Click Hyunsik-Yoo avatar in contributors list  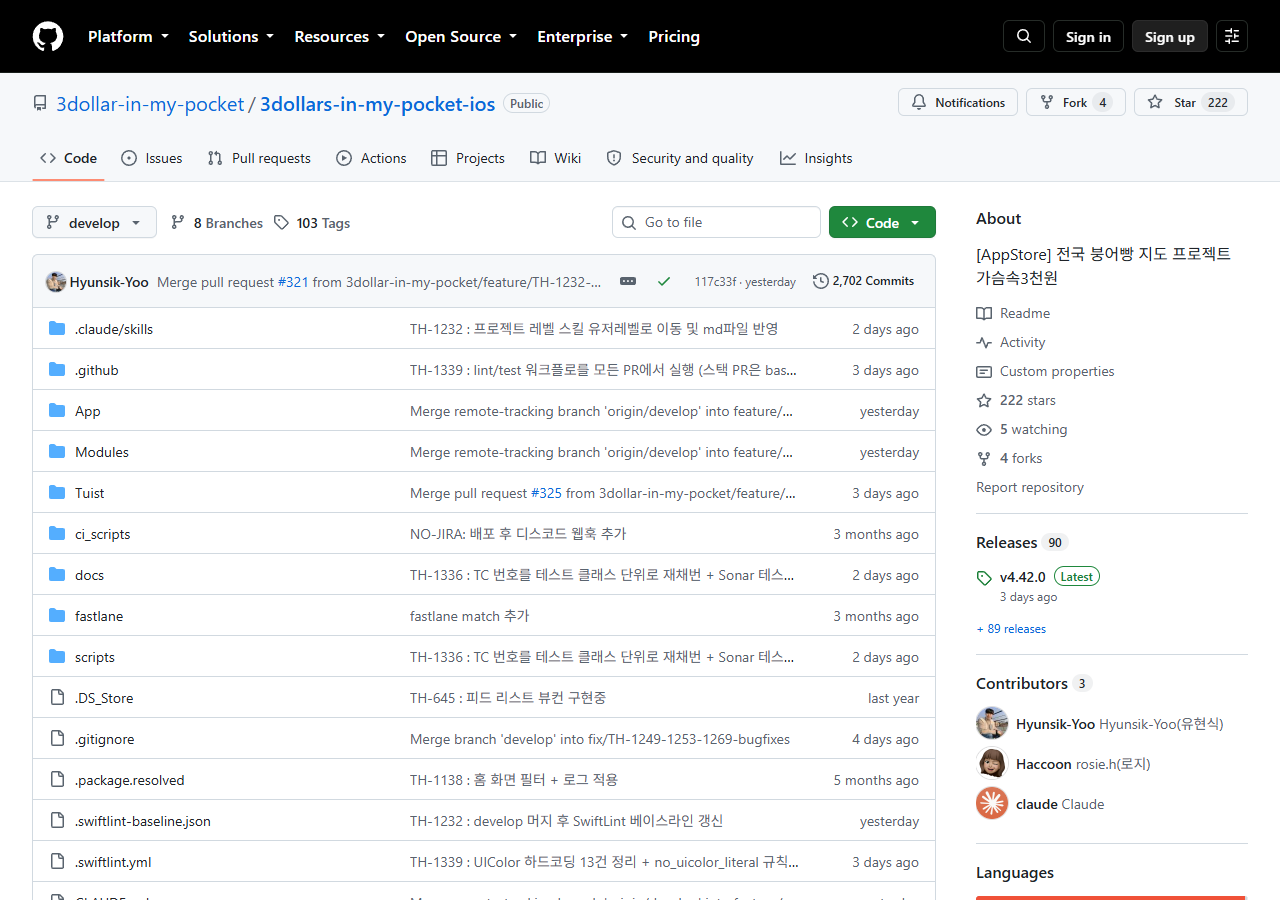[x=992, y=723]
